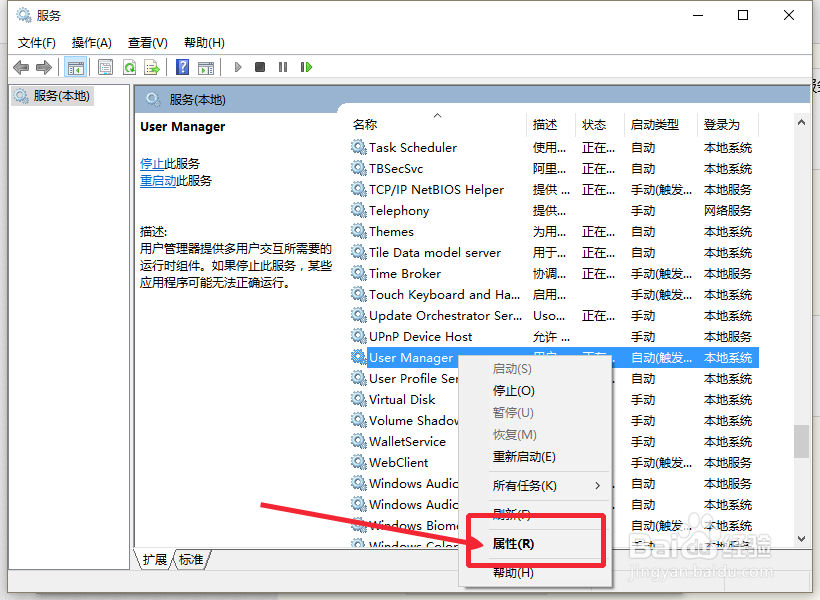Image resolution: width=820 pixels, height=600 pixels.
Task: Click the Start Service playback icon
Action: tap(237, 67)
